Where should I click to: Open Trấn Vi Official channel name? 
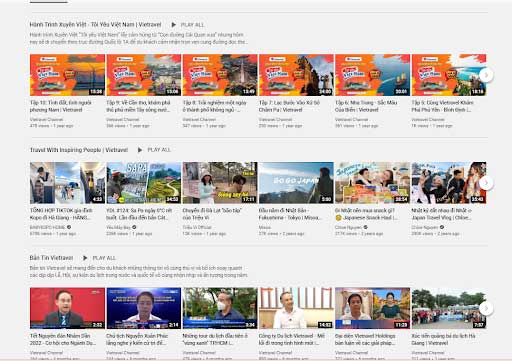[x=197, y=227]
